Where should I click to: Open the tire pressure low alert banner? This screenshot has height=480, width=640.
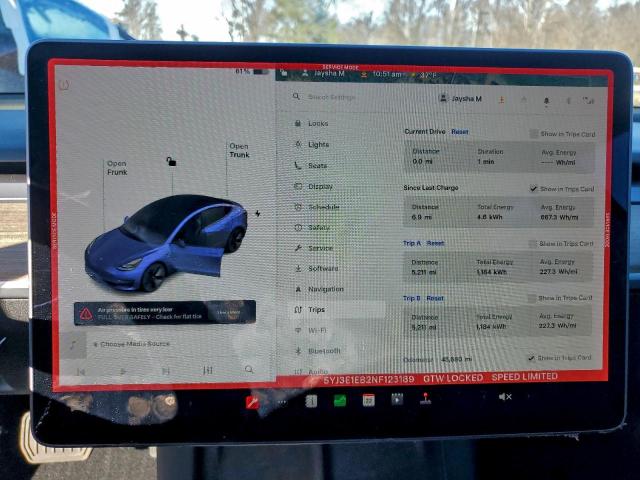(165, 313)
